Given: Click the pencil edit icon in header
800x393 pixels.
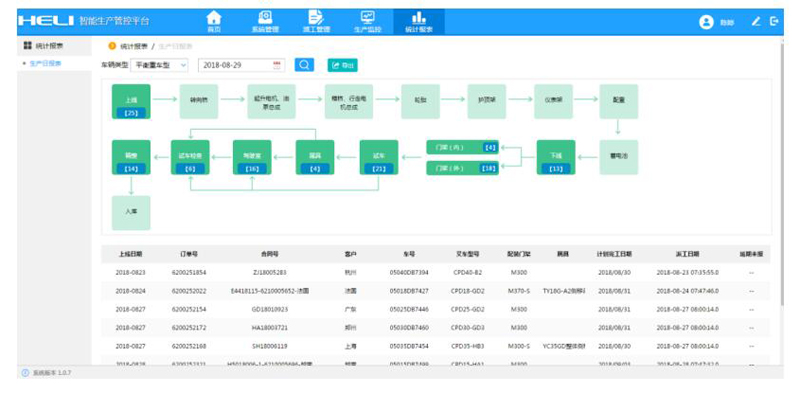Looking at the screenshot, I should (756, 21).
